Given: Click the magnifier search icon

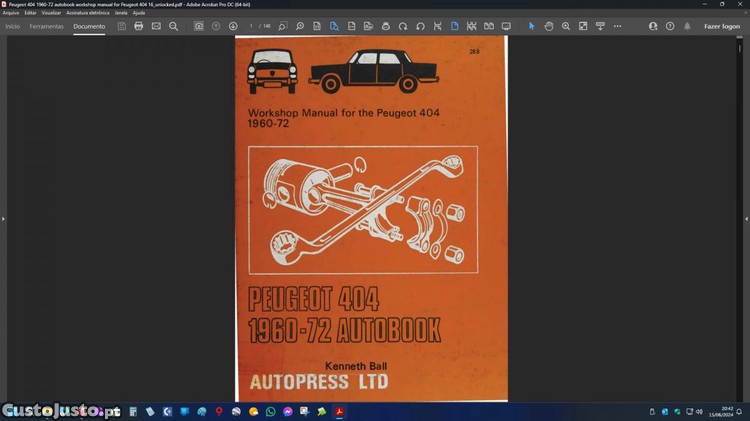Looking at the screenshot, I should (173, 26).
